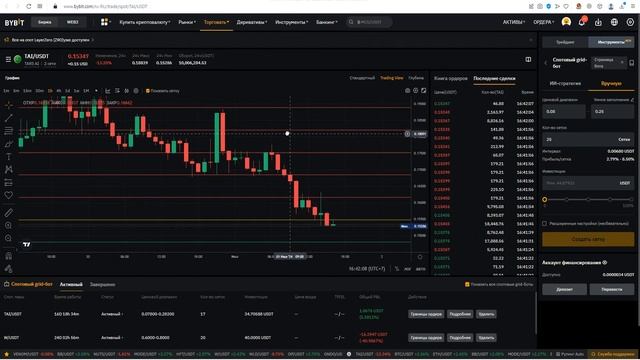
Task: Click the grid count input field
Action: (x=588, y=139)
